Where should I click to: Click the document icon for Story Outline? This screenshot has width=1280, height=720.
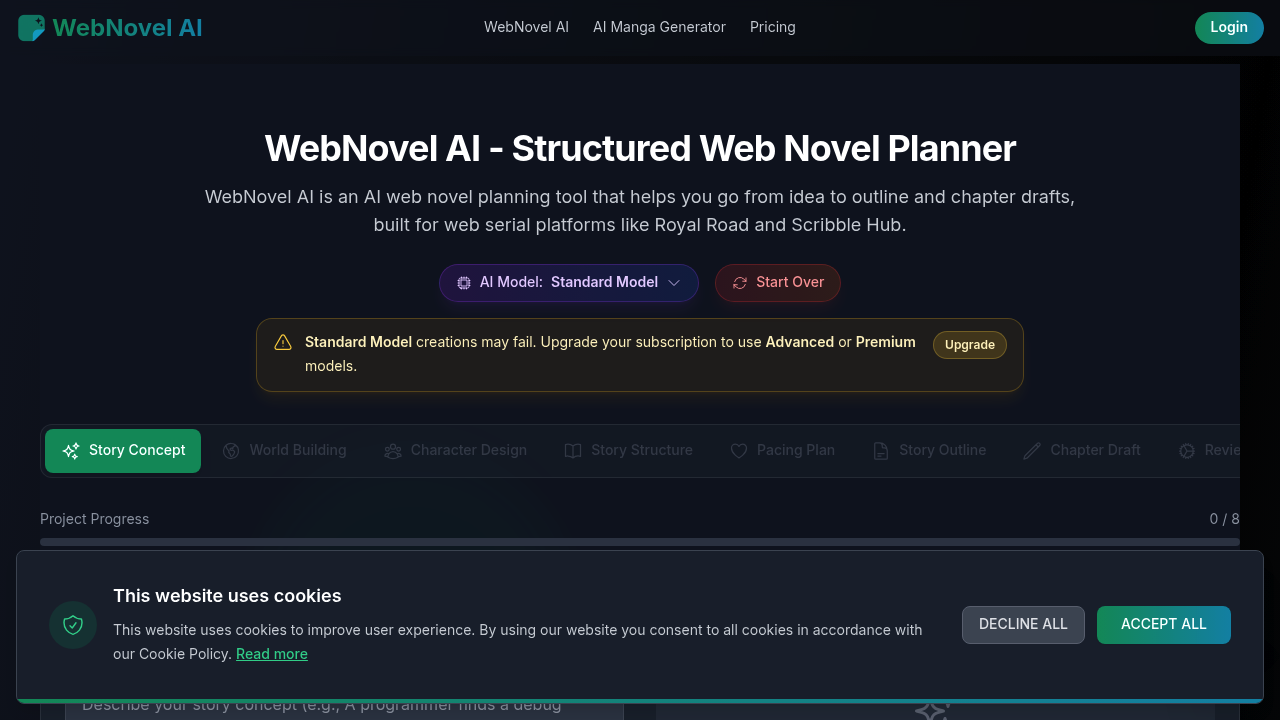coord(881,451)
